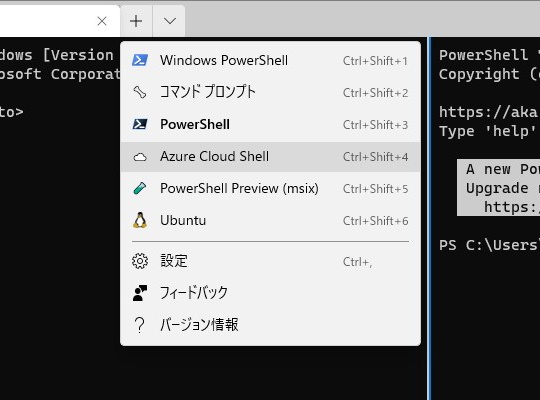This screenshot has height=400, width=540.
Task: Click the blue pane divider between terminals
Action: (429, 218)
